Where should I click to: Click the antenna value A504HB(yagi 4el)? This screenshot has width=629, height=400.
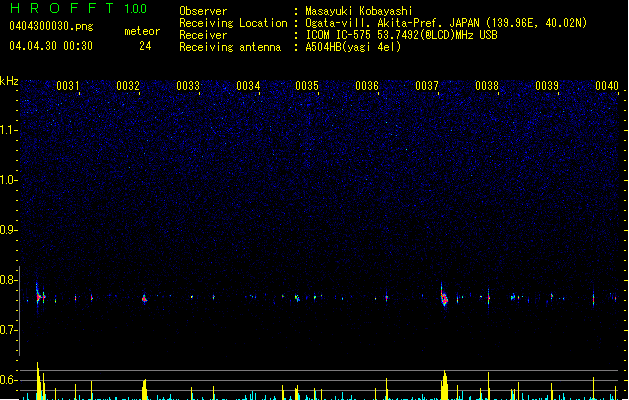[353, 47]
